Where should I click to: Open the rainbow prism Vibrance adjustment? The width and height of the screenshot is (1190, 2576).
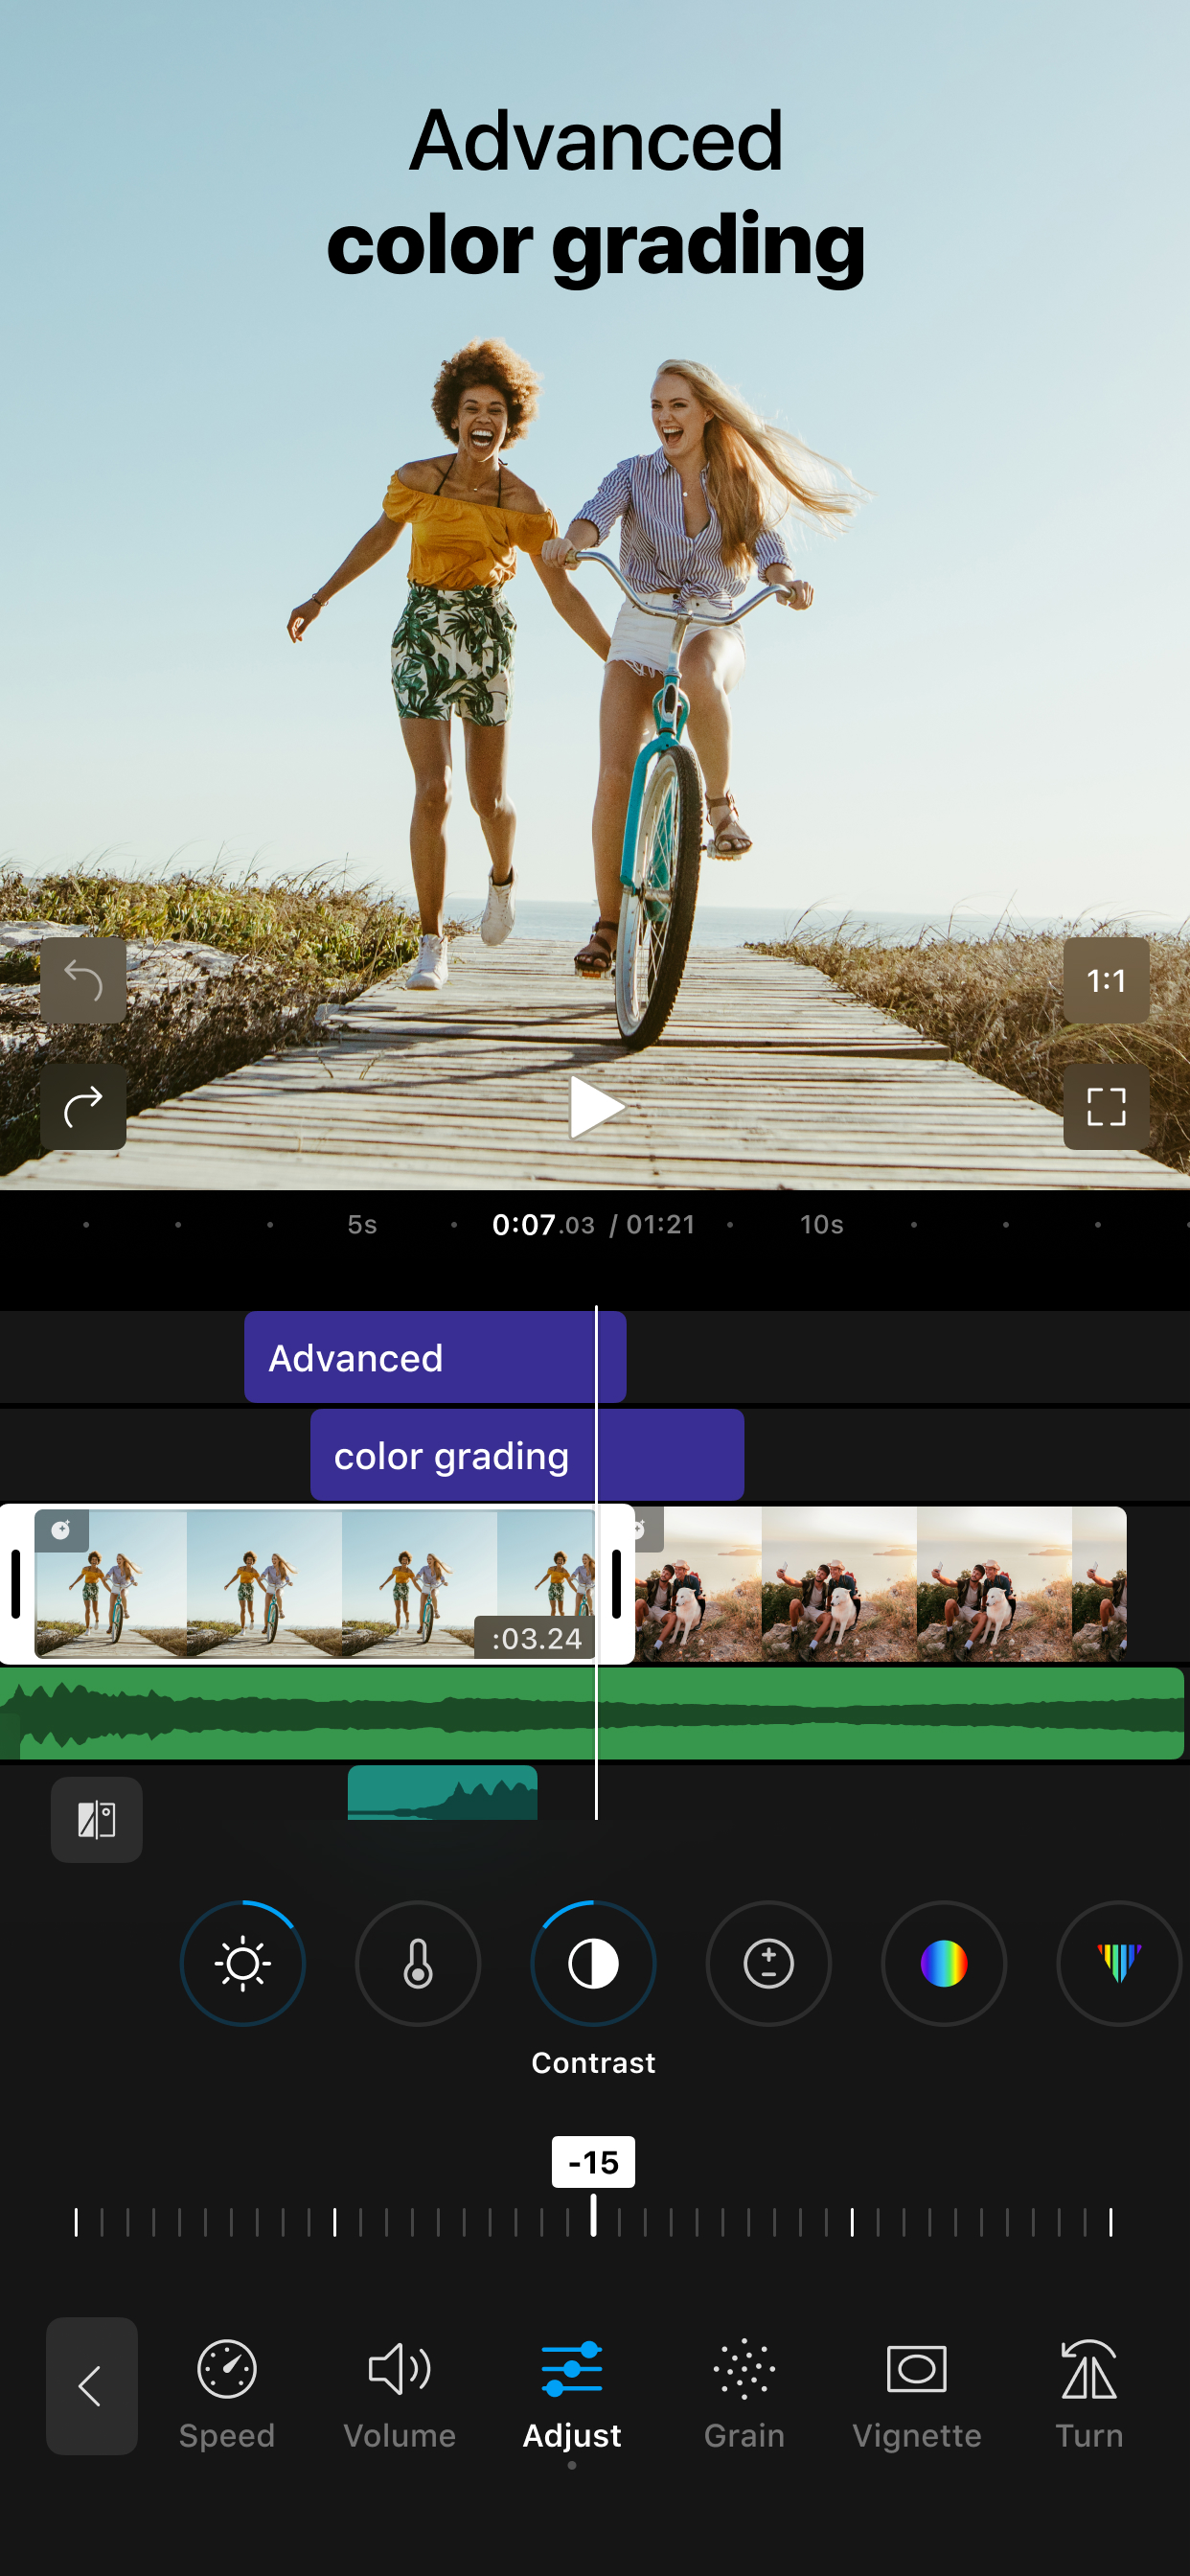[x=1119, y=1963]
